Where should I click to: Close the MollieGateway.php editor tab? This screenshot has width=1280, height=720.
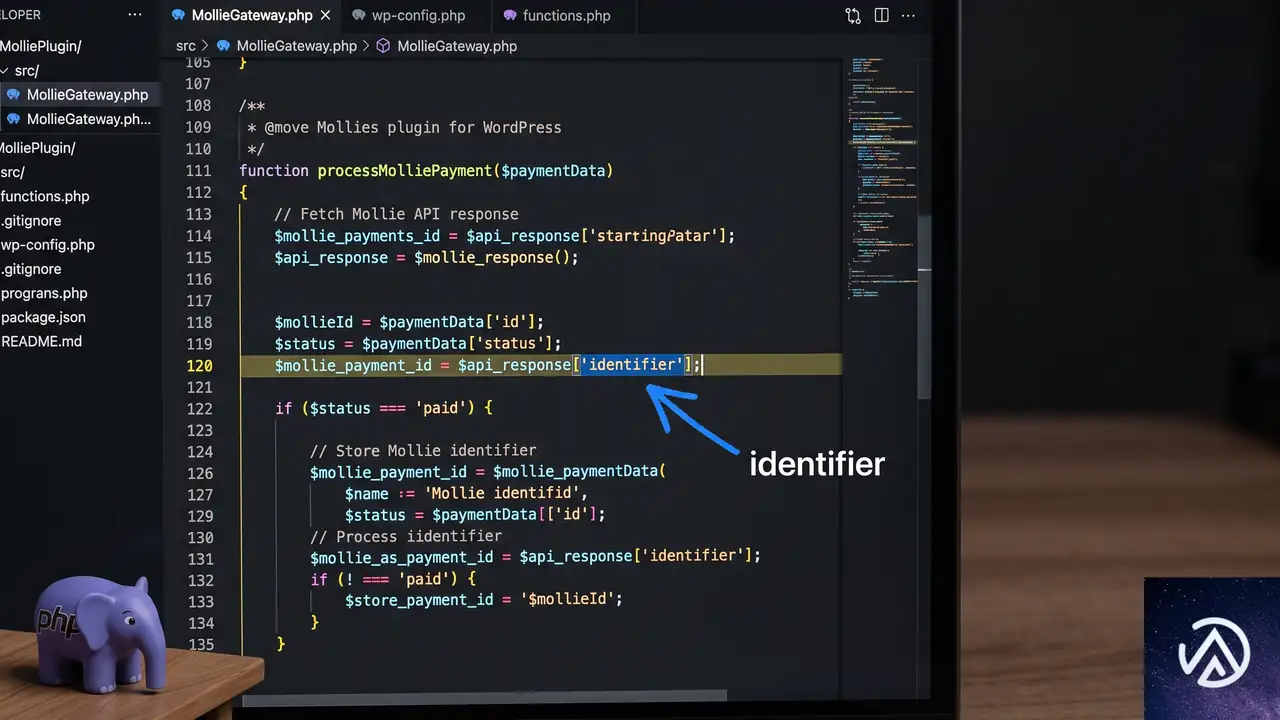[324, 16]
